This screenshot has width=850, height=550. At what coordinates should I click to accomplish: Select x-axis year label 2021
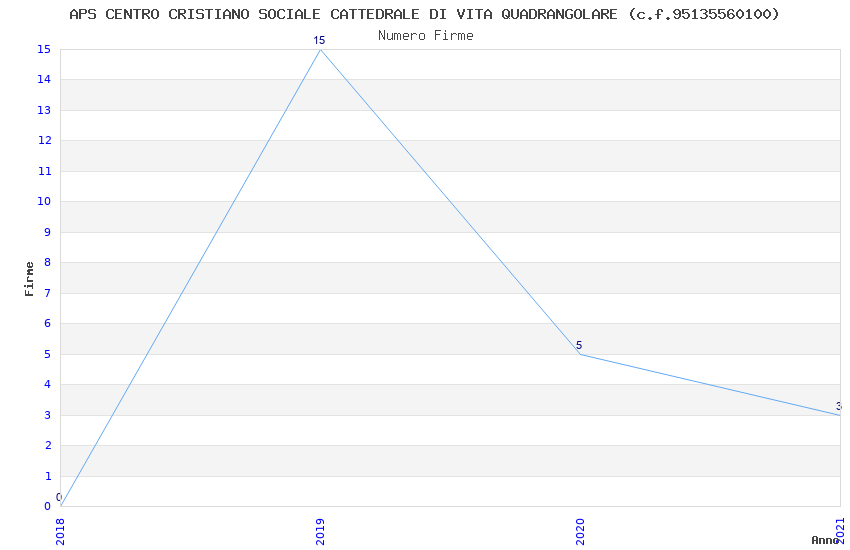coord(840,530)
